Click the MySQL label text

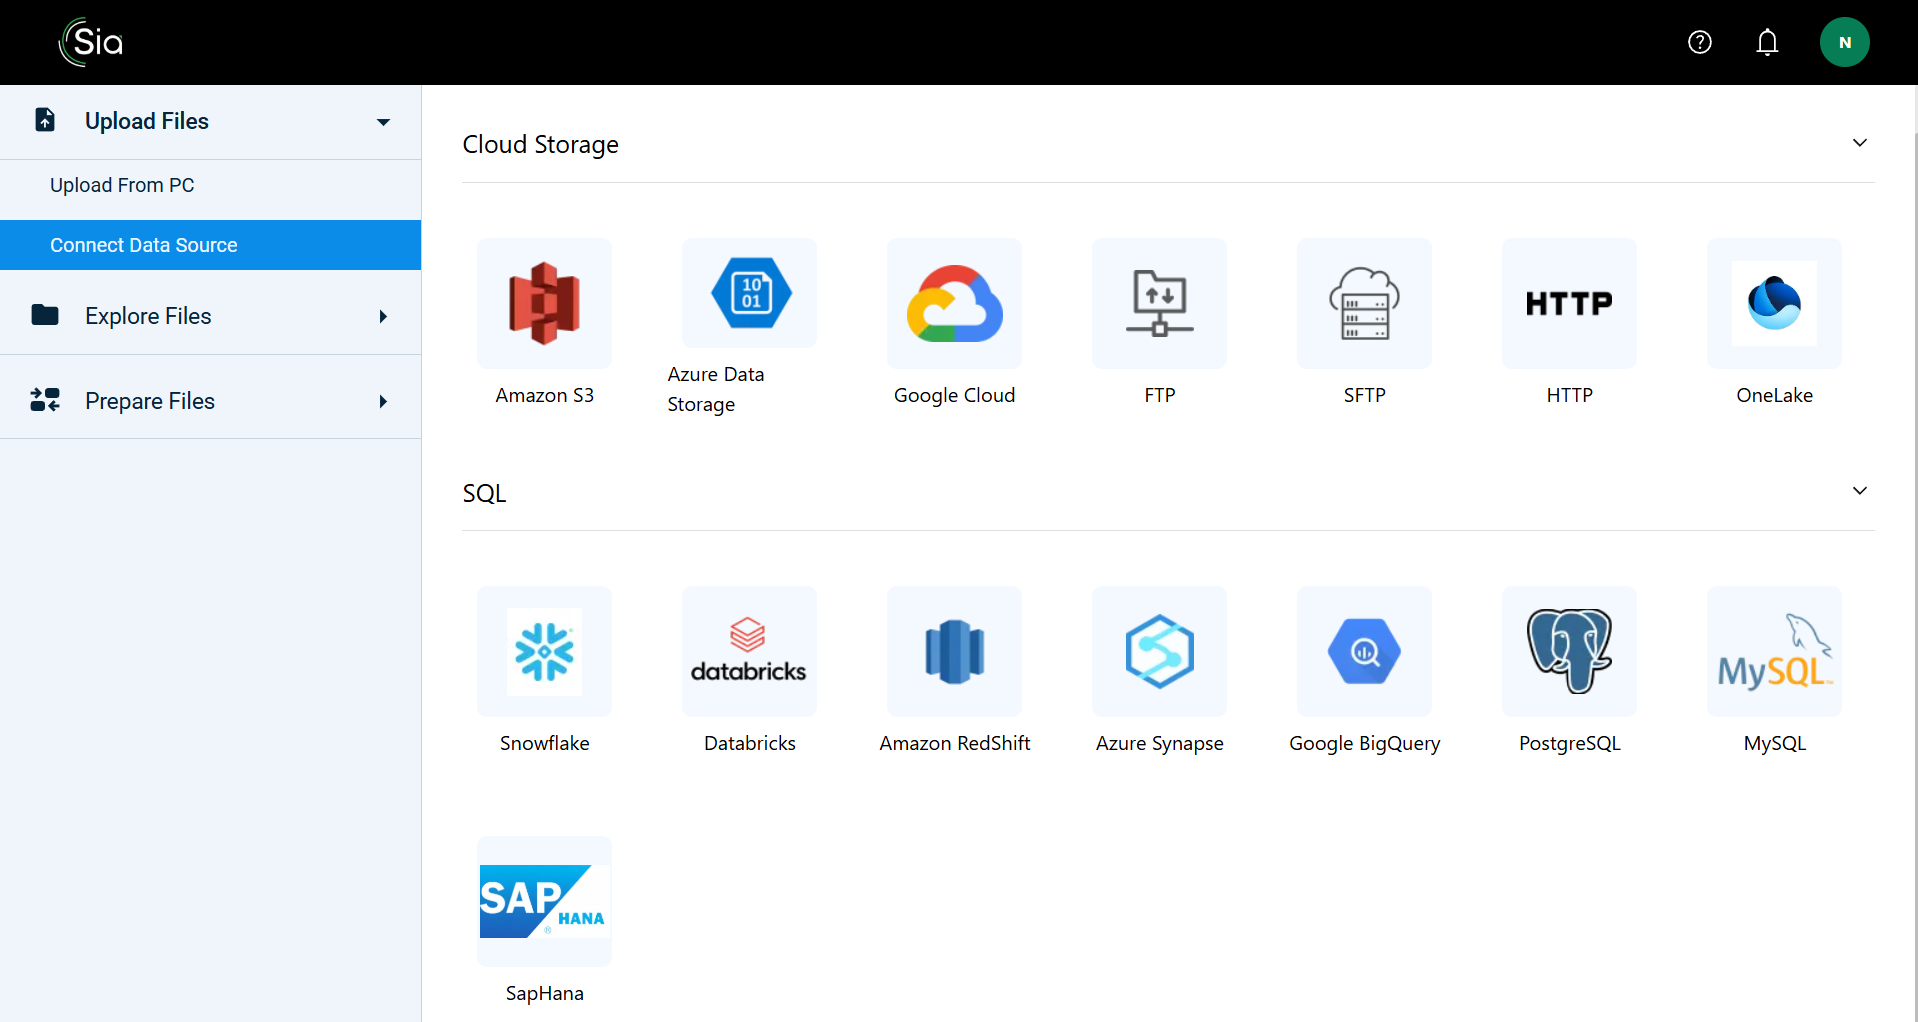tap(1774, 743)
